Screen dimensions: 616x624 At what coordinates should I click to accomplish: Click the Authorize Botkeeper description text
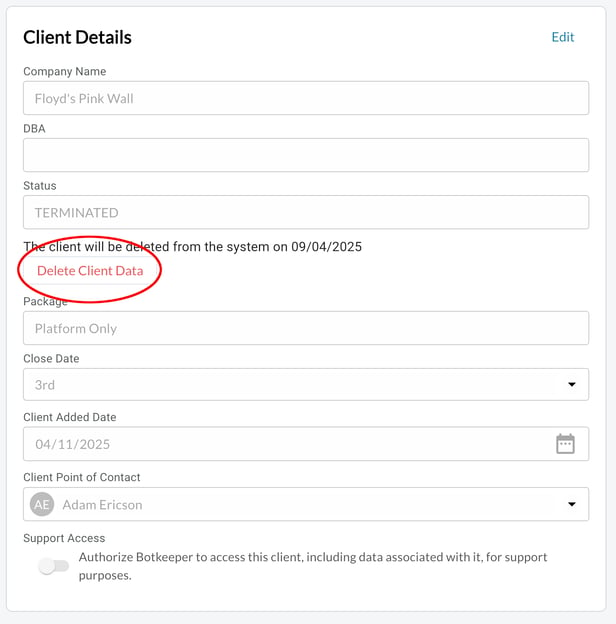tap(313, 566)
